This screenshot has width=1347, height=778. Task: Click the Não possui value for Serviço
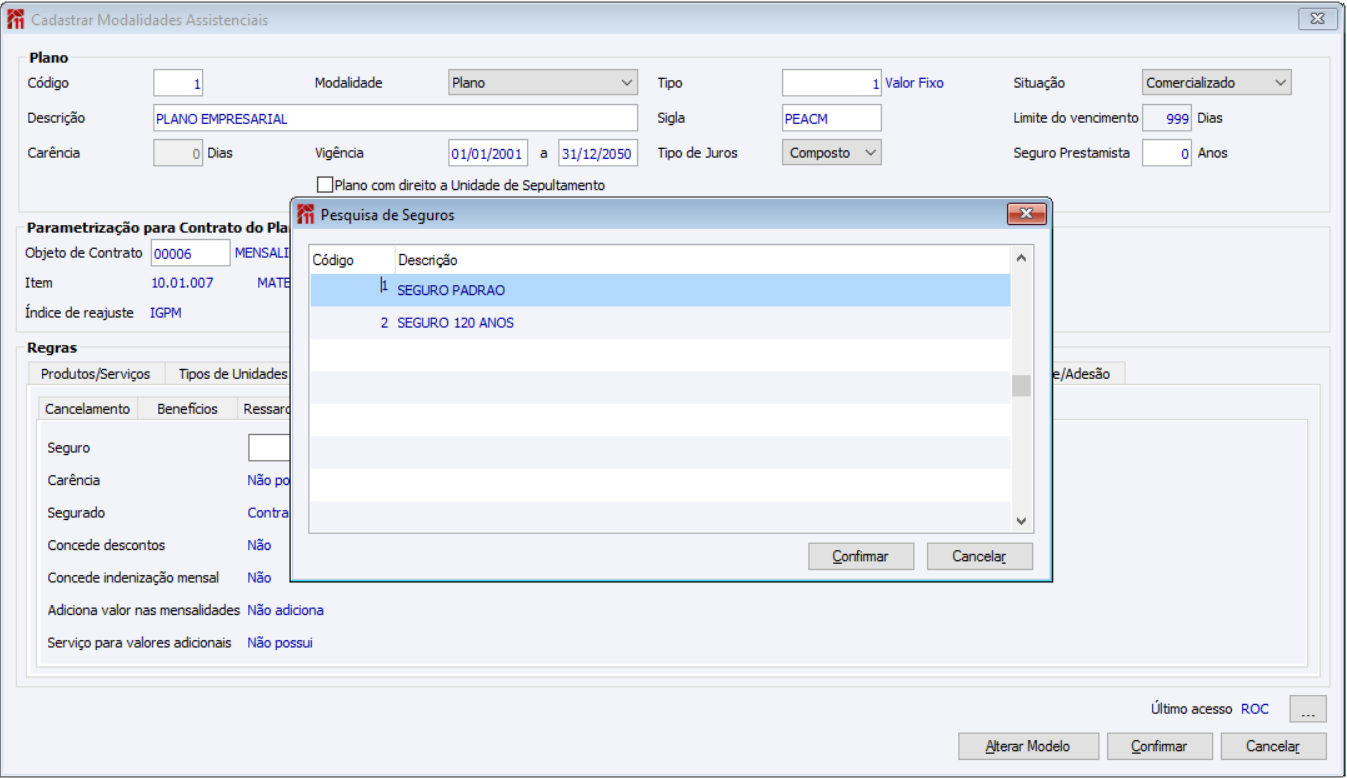click(x=280, y=643)
